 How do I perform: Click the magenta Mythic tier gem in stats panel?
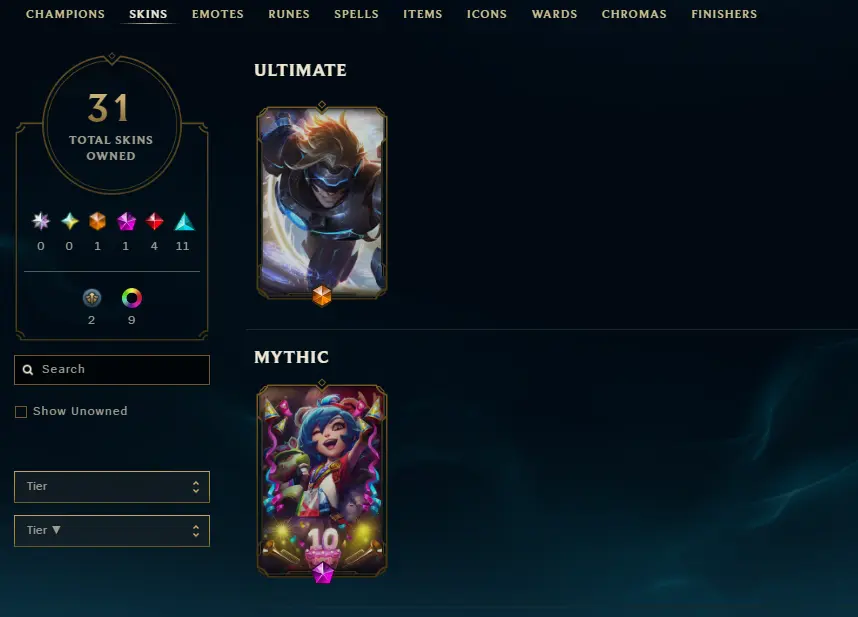(x=126, y=221)
